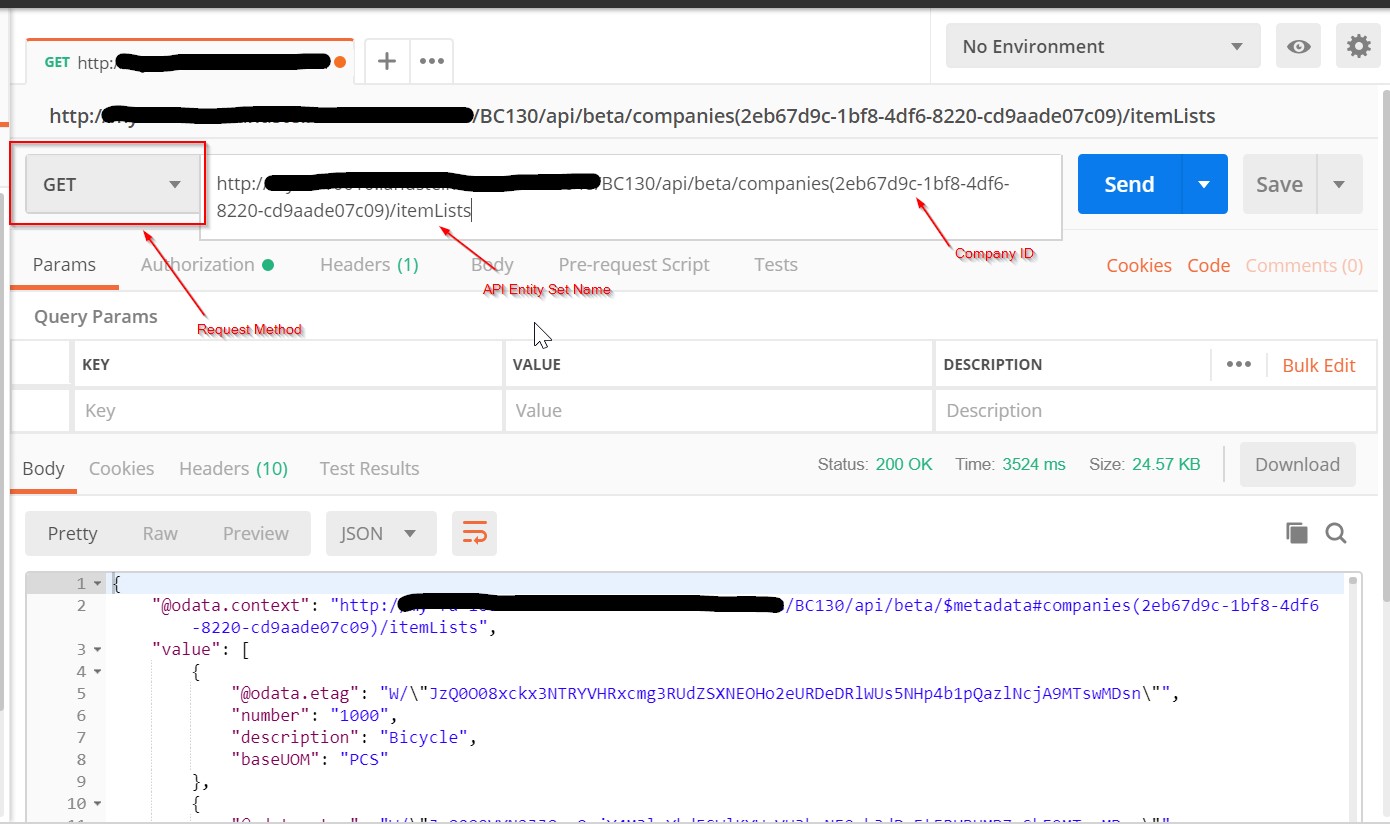
Task: Switch to the Authorization tab
Action: [198, 265]
